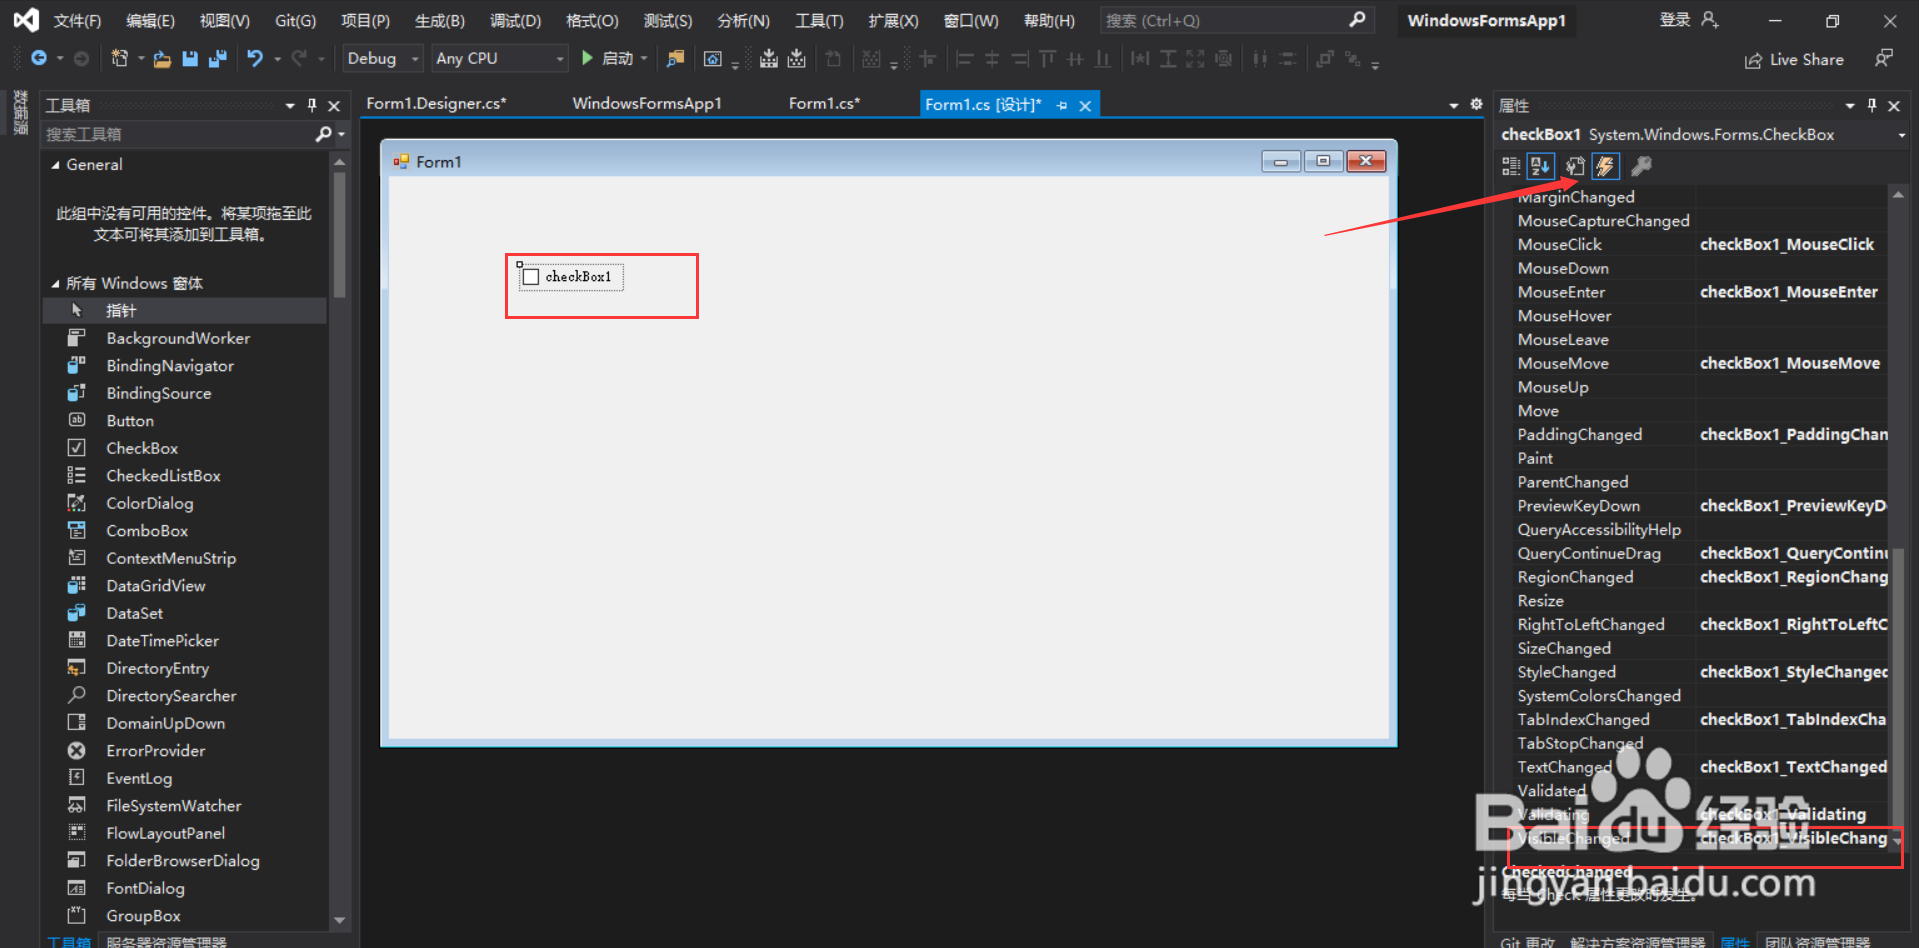Click the document window settings gear icon
The image size is (1919, 948).
click(x=1476, y=104)
